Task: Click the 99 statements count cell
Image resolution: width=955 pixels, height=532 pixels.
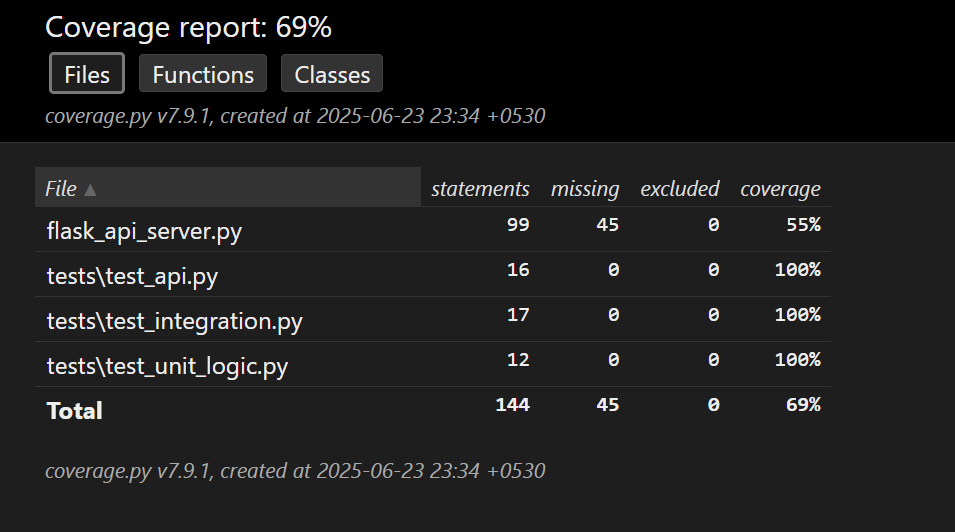Action: pos(517,225)
